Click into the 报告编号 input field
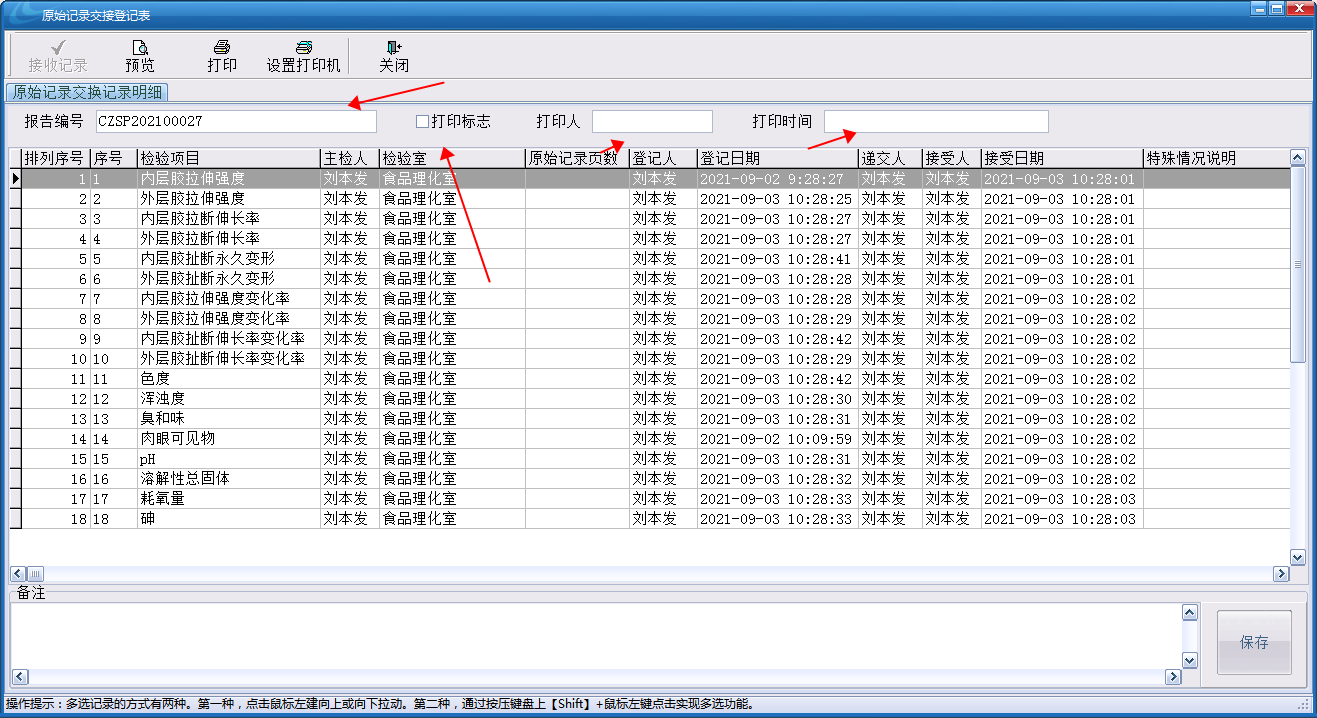Screen dimensions: 1317x718 [x=236, y=122]
